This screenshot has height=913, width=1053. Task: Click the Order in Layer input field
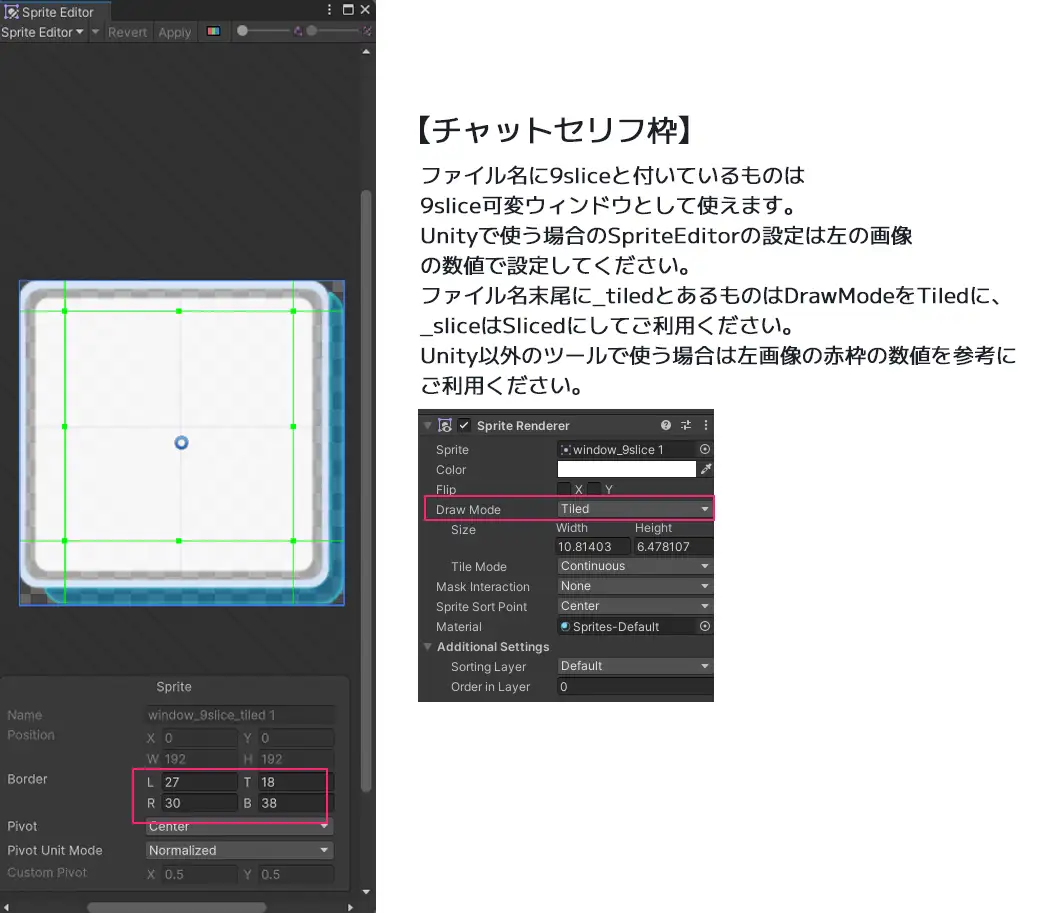pyautogui.click(x=634, y=687)
